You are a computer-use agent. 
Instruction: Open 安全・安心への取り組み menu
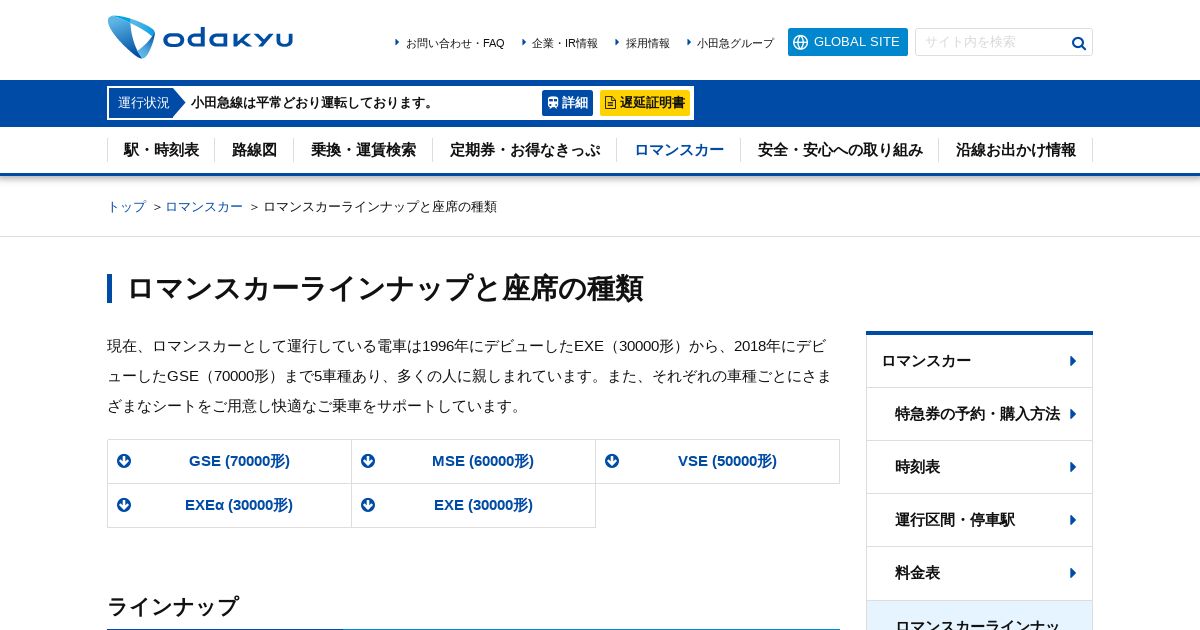840,150
